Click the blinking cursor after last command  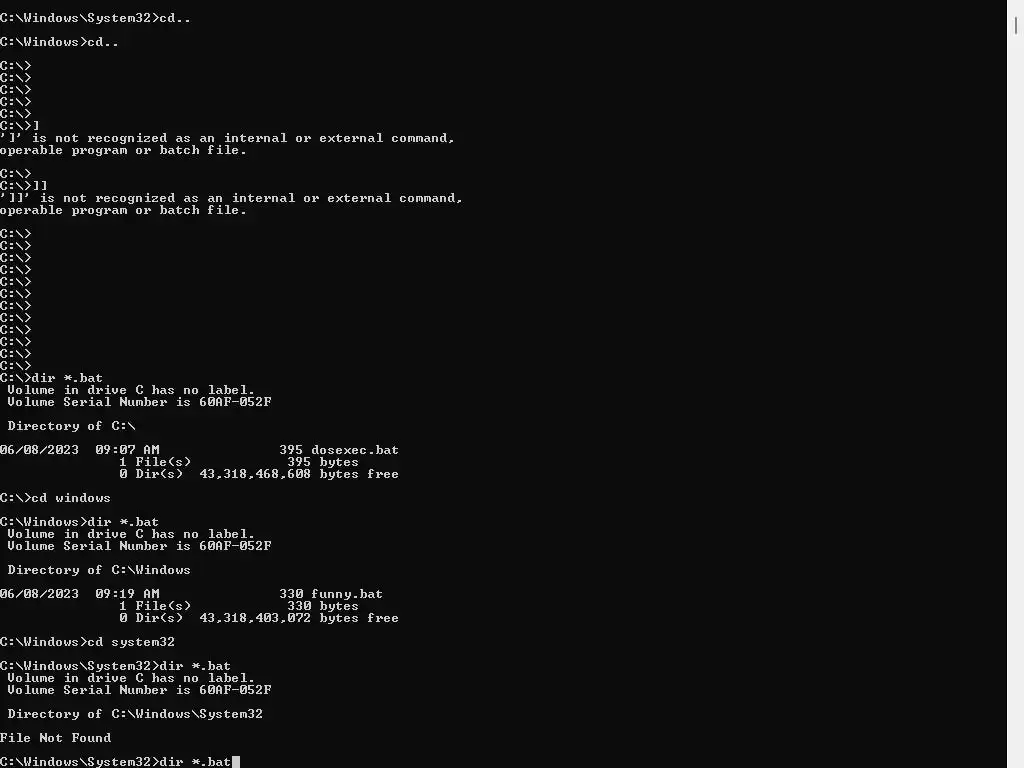pos(236,761)
